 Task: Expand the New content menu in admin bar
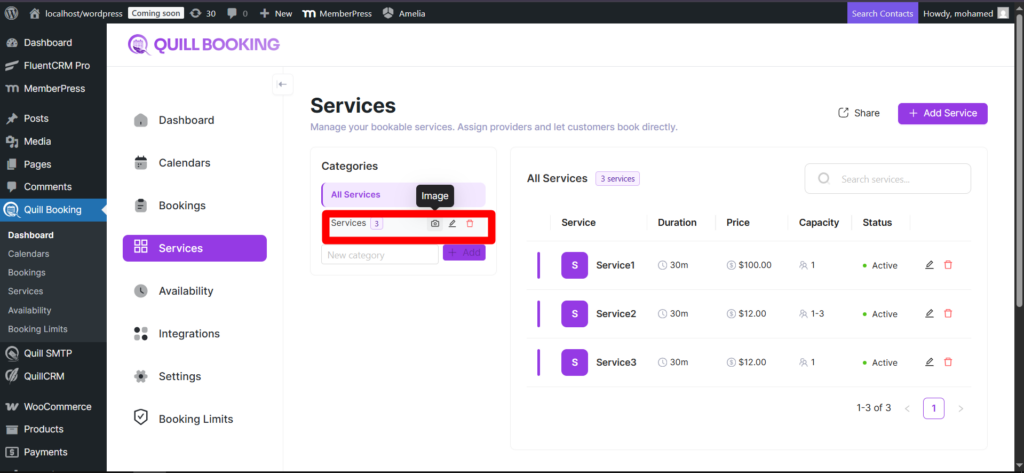pos(275,14)
